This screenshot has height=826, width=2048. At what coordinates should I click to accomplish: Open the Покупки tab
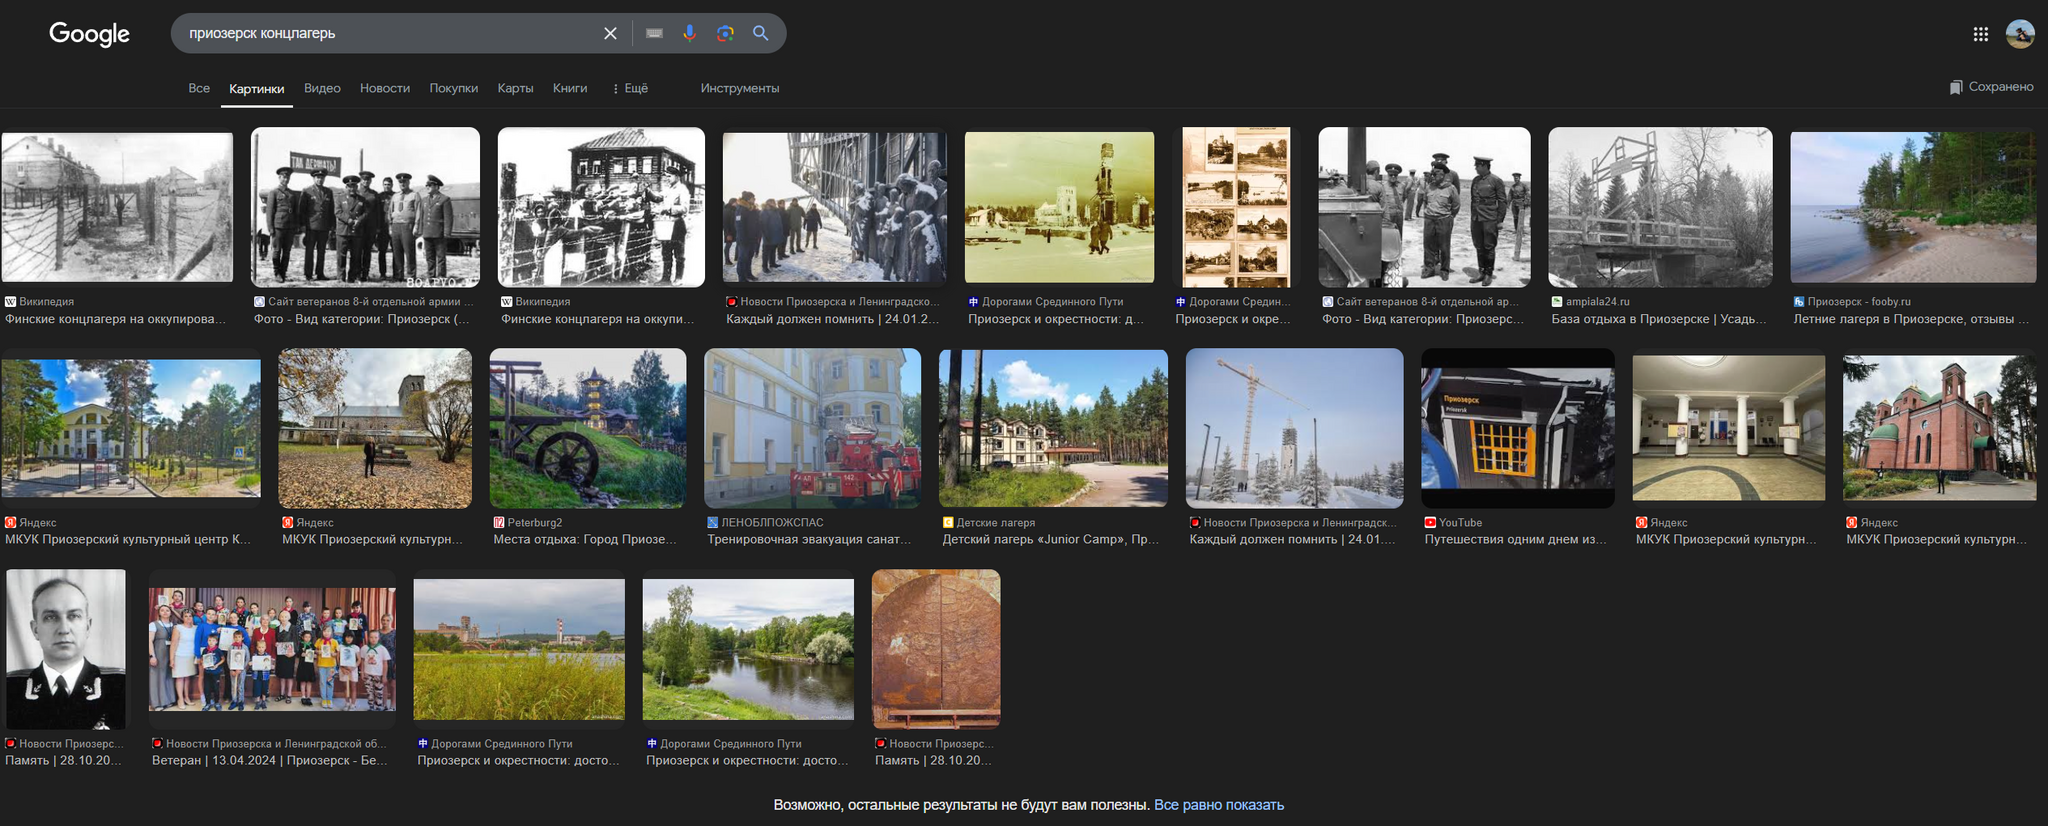pyautogui.click(x=453, y=88)
